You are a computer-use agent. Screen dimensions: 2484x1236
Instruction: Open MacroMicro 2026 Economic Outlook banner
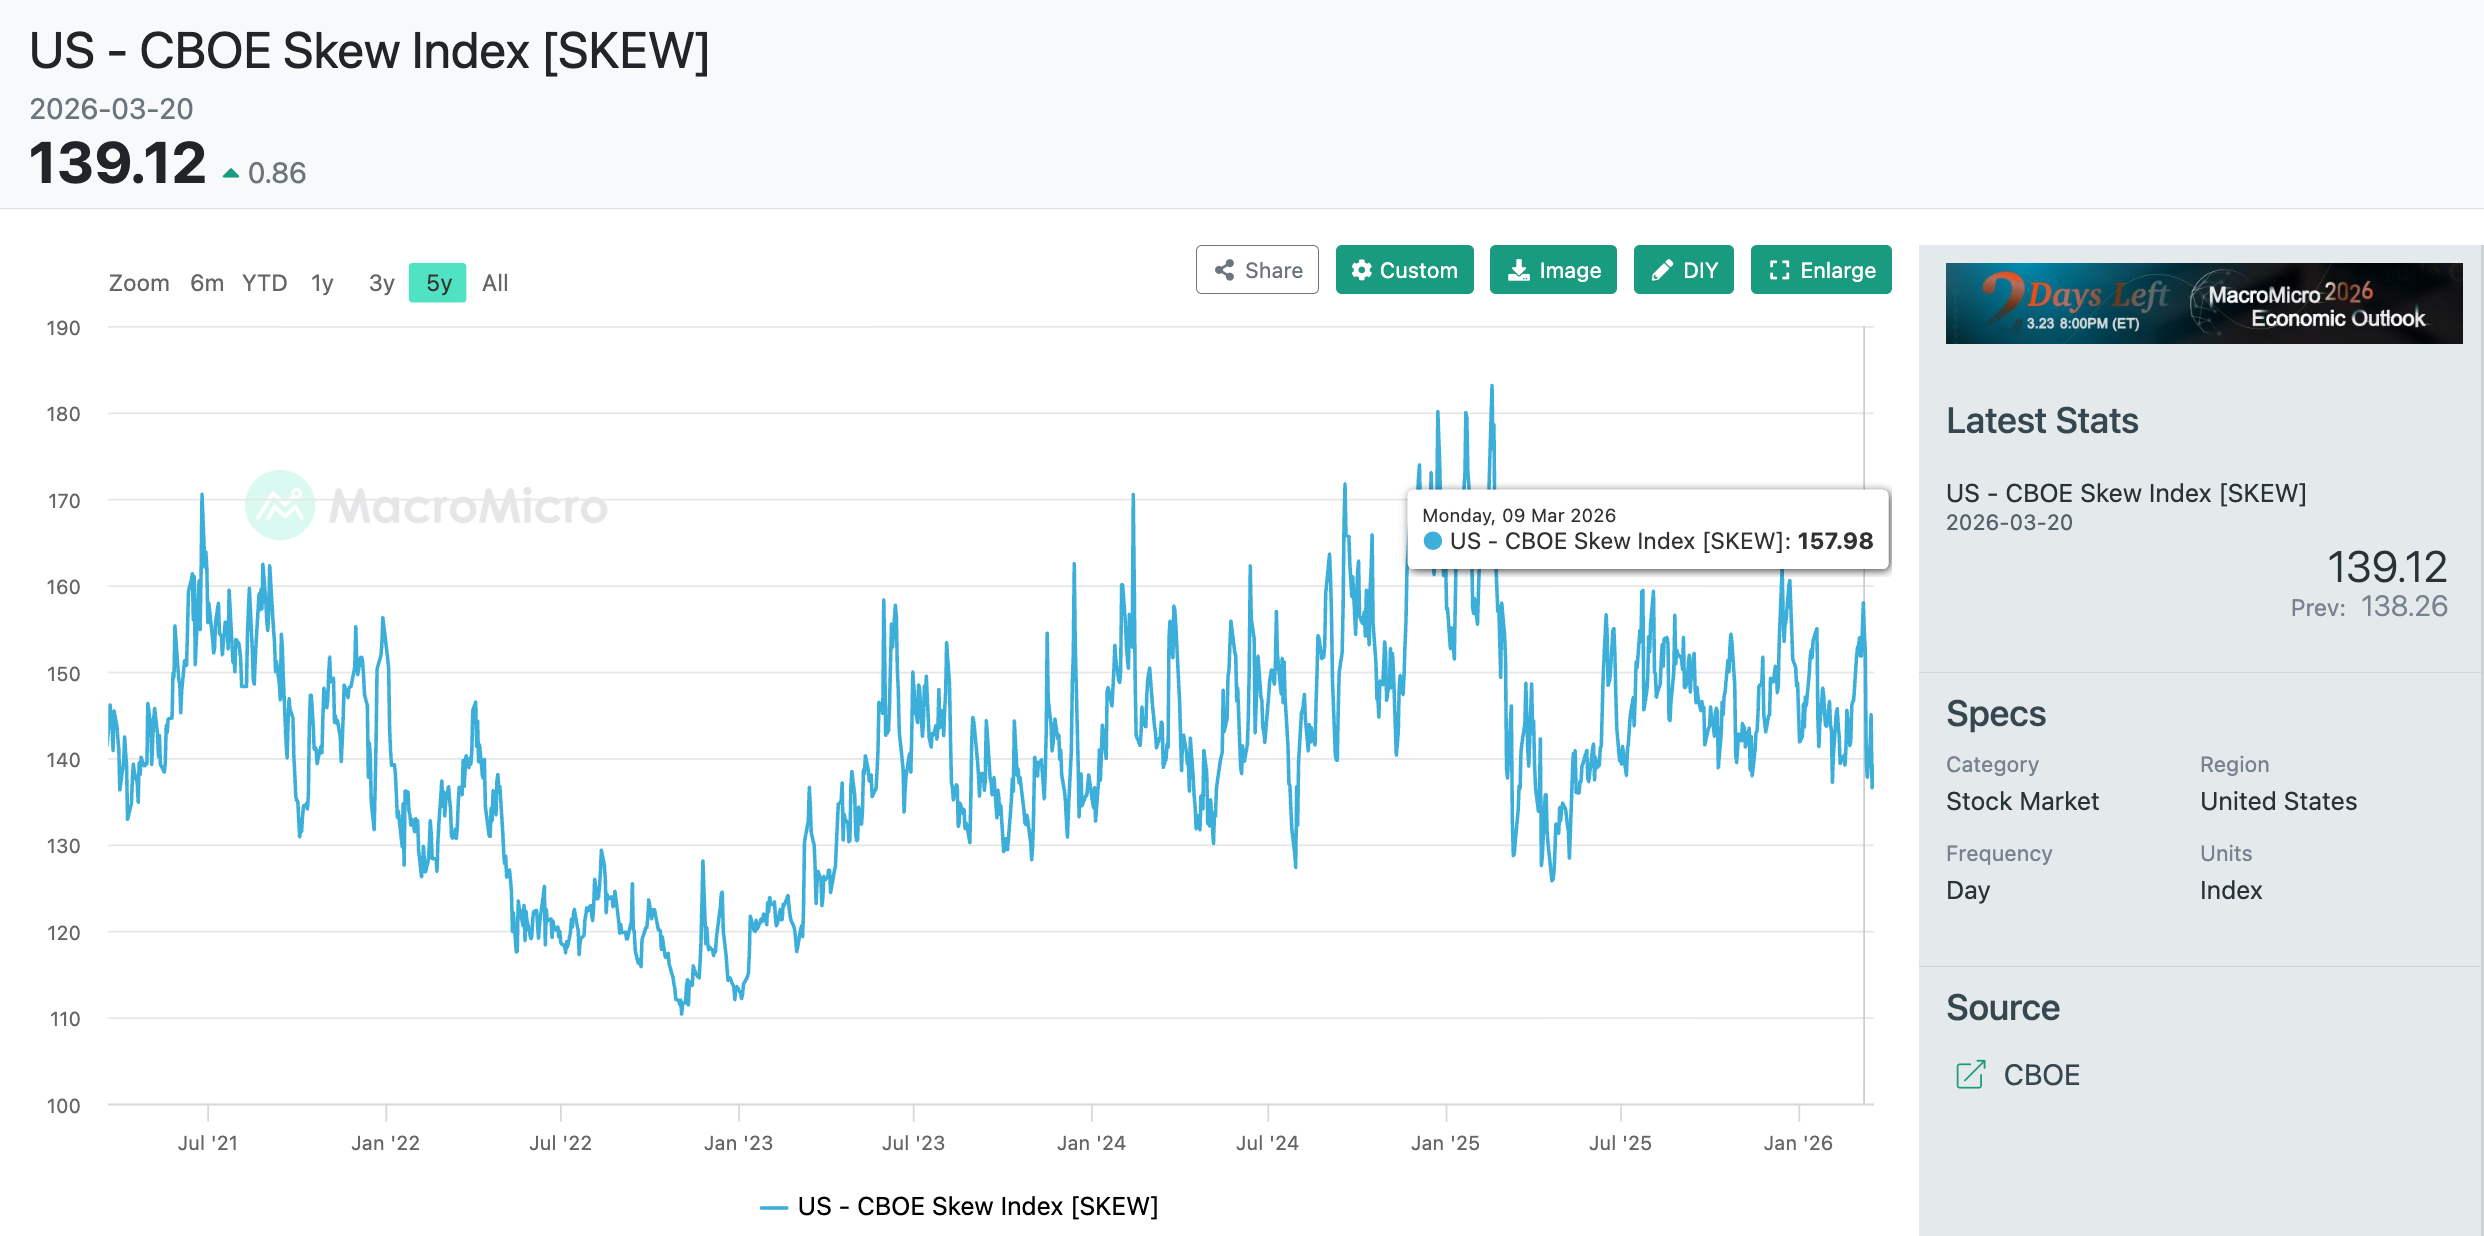coord(2203,303)
